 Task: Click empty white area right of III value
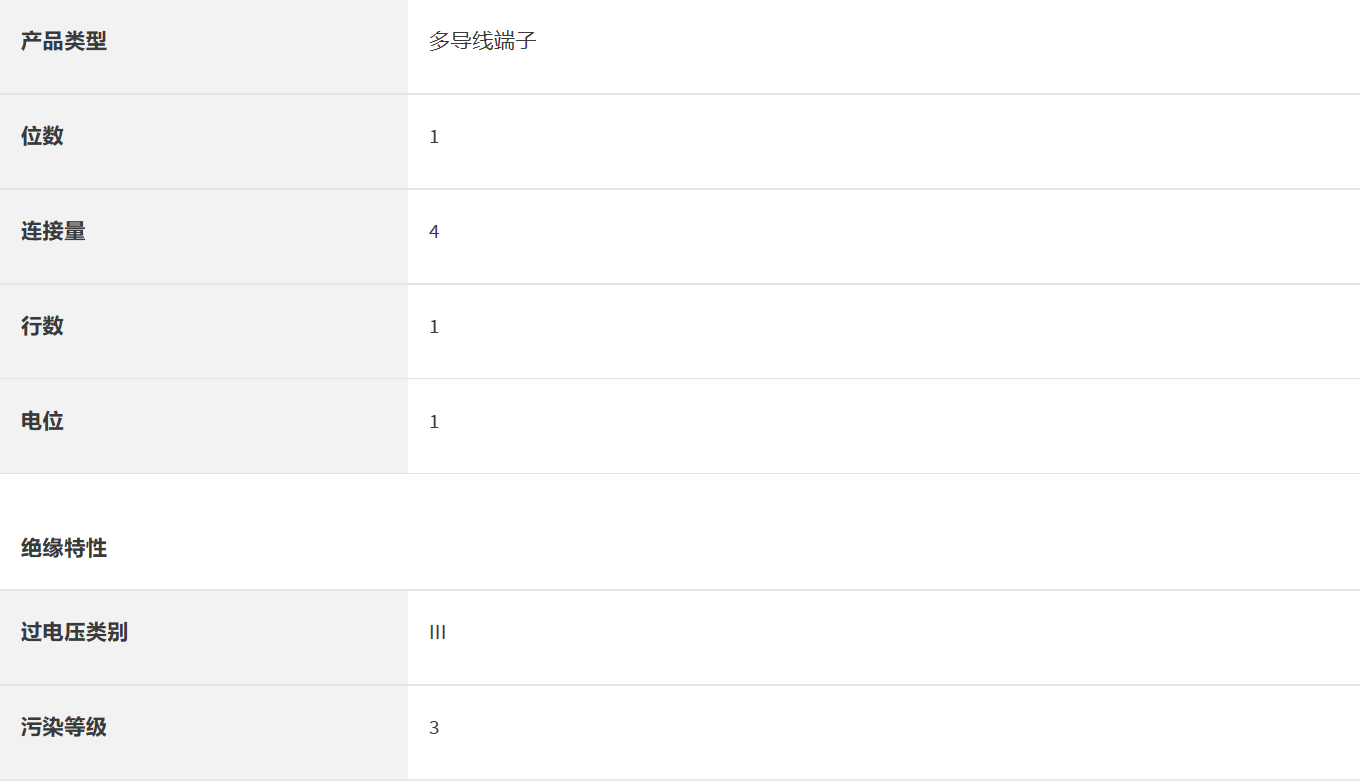(x=900, y=633)
